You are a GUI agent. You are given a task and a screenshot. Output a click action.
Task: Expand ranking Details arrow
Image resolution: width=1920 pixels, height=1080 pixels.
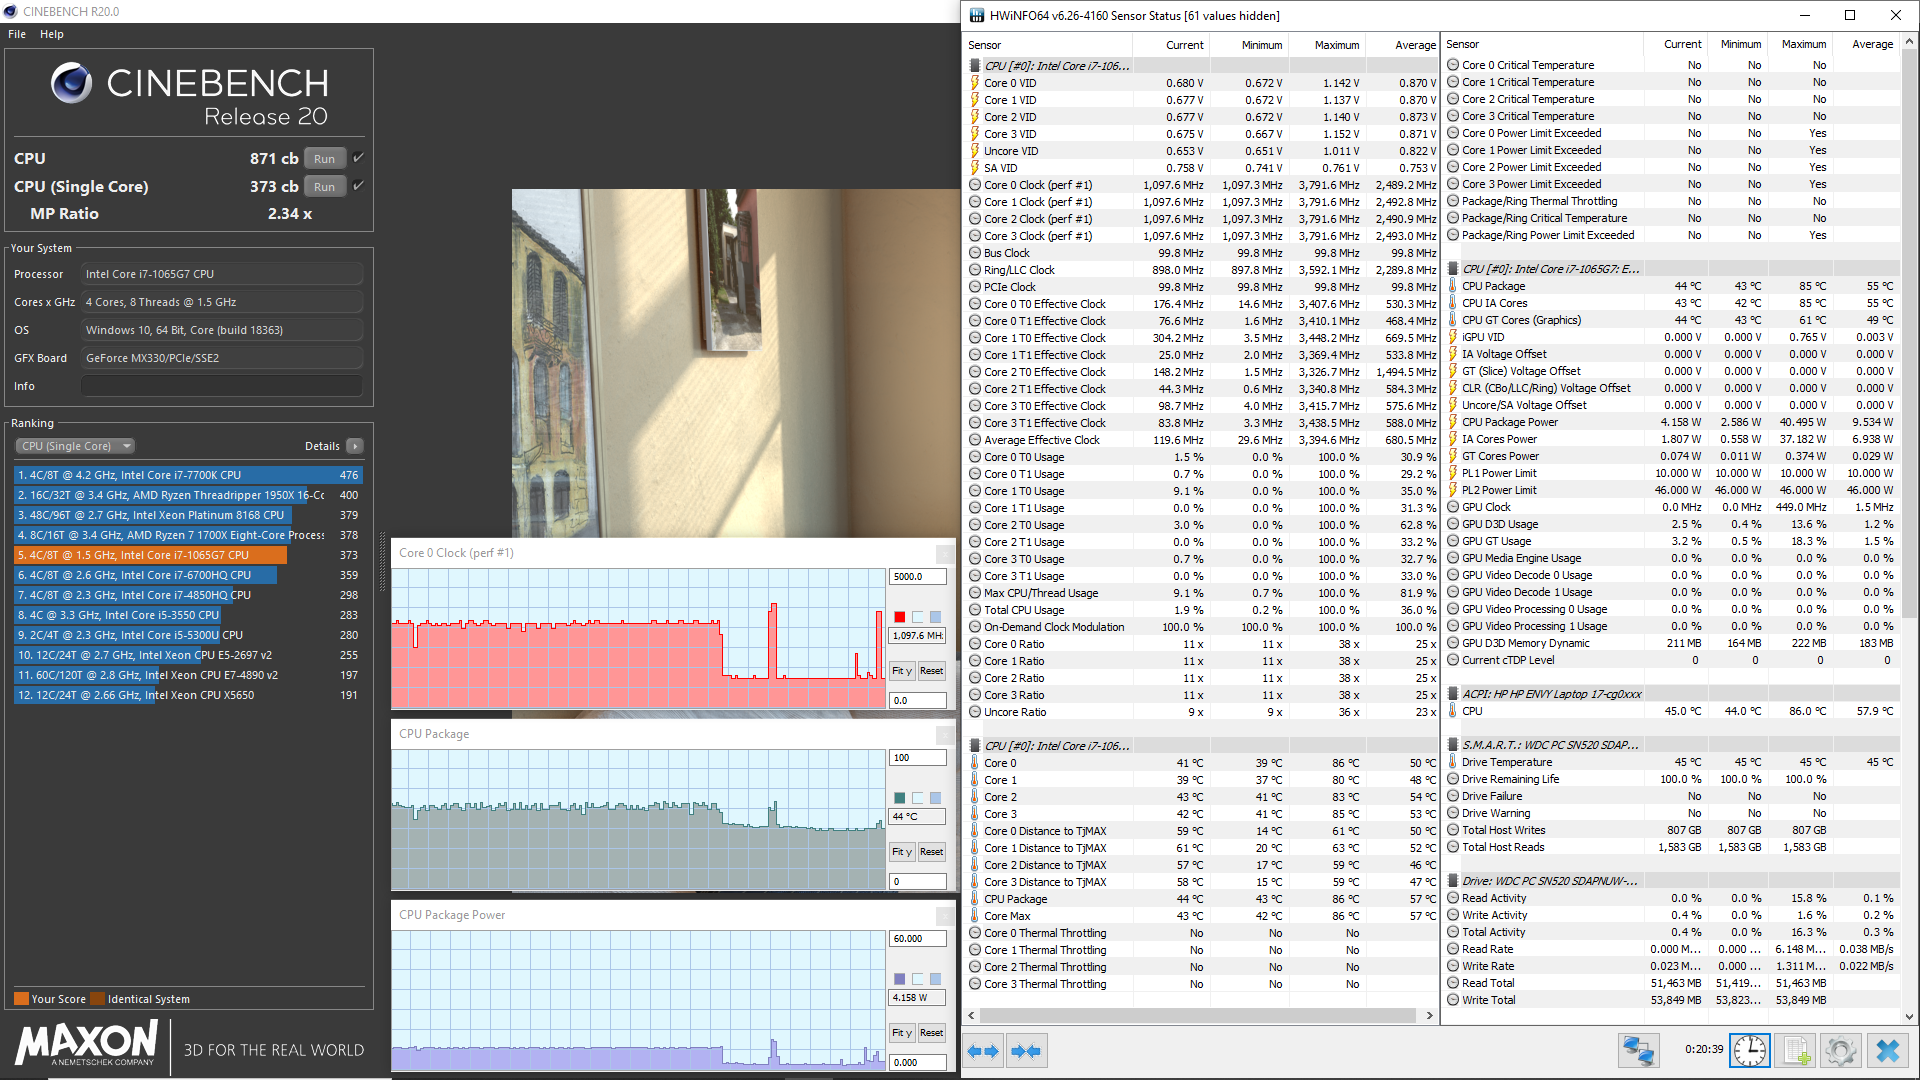pos(355,446)
